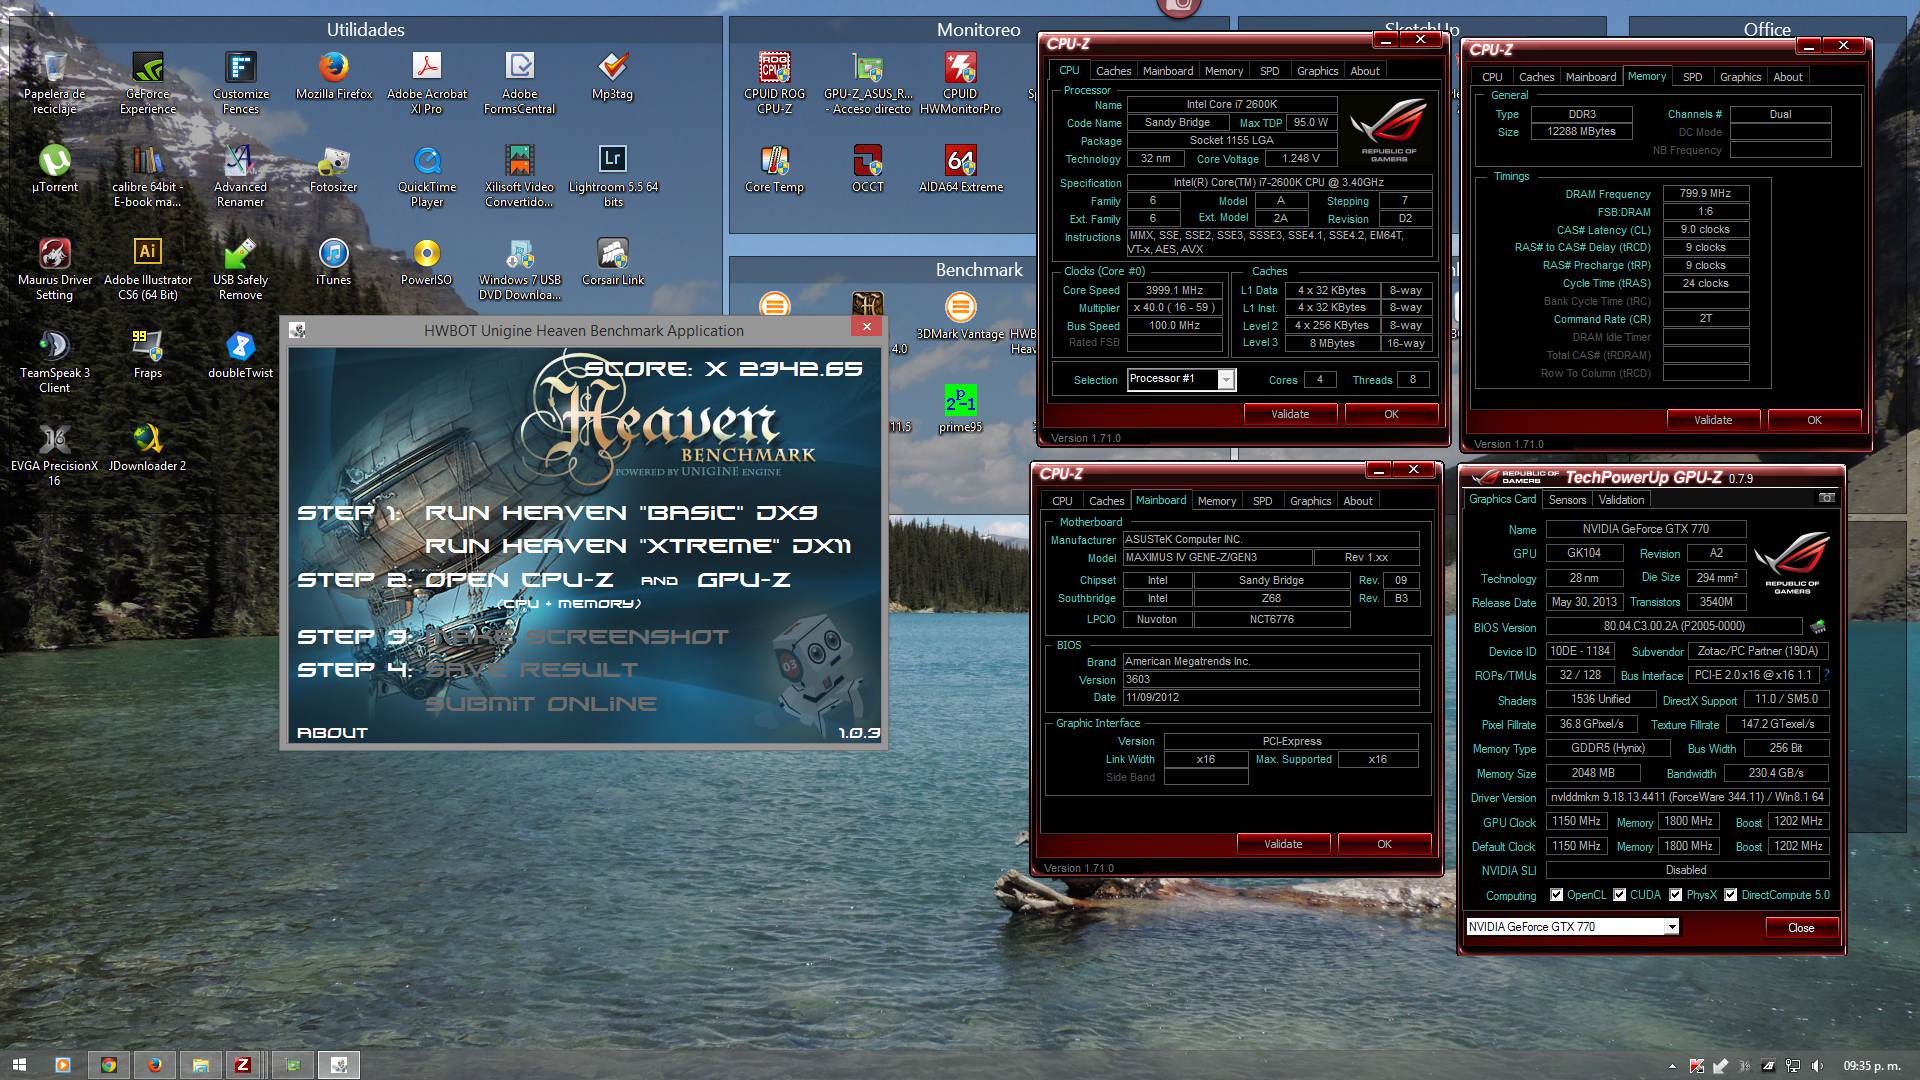The height and width of the screenshot is (1080, 1920).
Task: Open Adobe FormsCentral desktop icon
Action: pyautogui.click(x=520, y=82)
